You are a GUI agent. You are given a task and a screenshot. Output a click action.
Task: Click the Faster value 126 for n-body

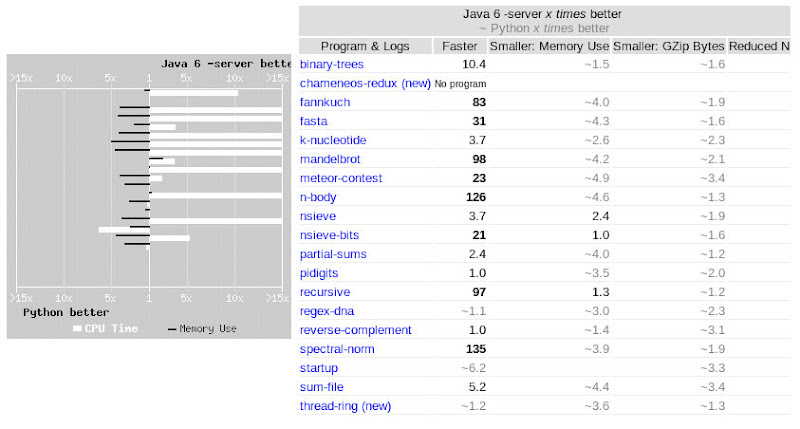coord(476,197)
